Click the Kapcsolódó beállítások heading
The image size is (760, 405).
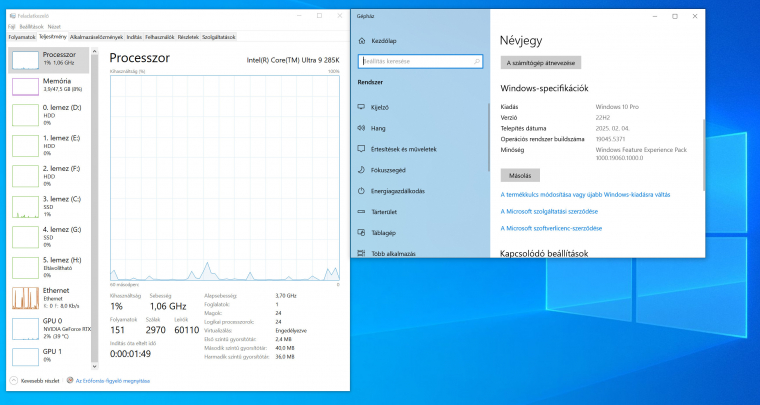click(x=544, y=253)
